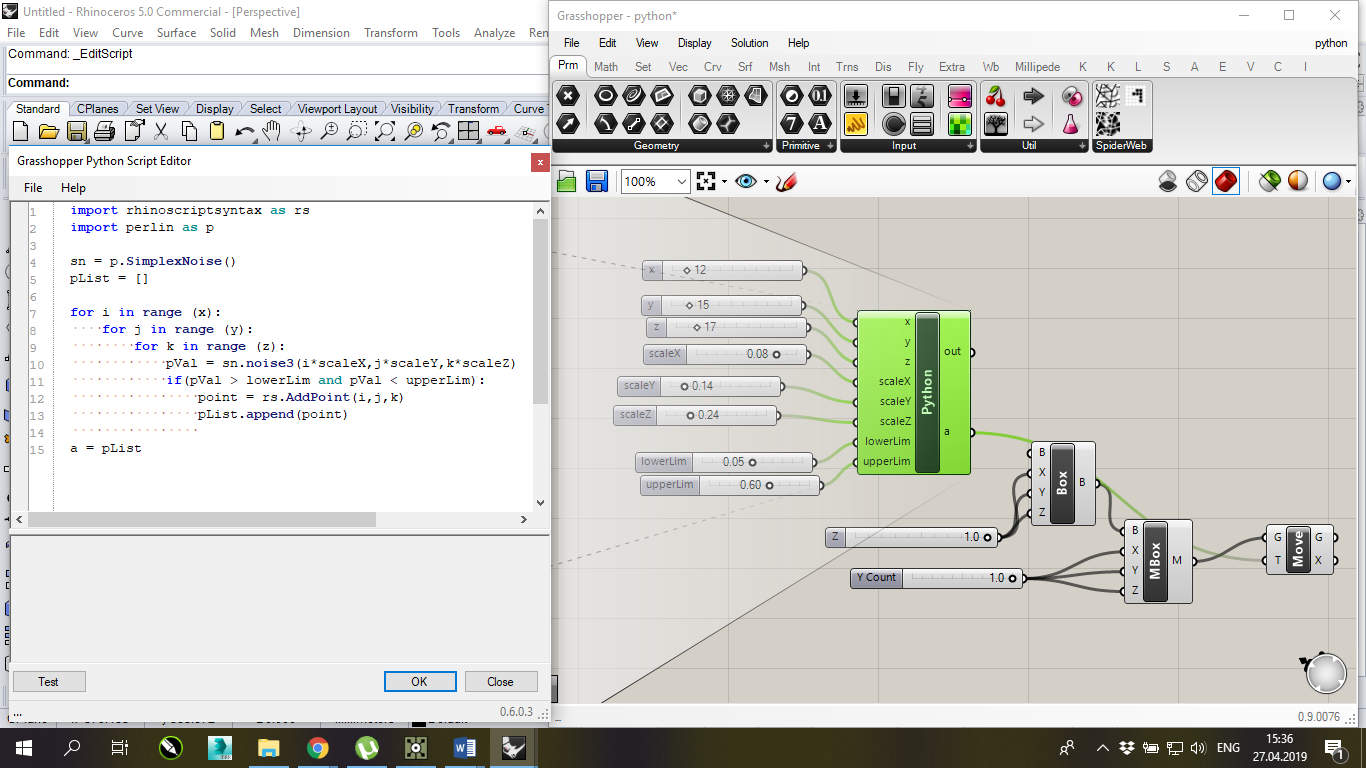1366x768 pixels.
Task: Switch preview to wireframe mode
Action: click(1198, 181)
